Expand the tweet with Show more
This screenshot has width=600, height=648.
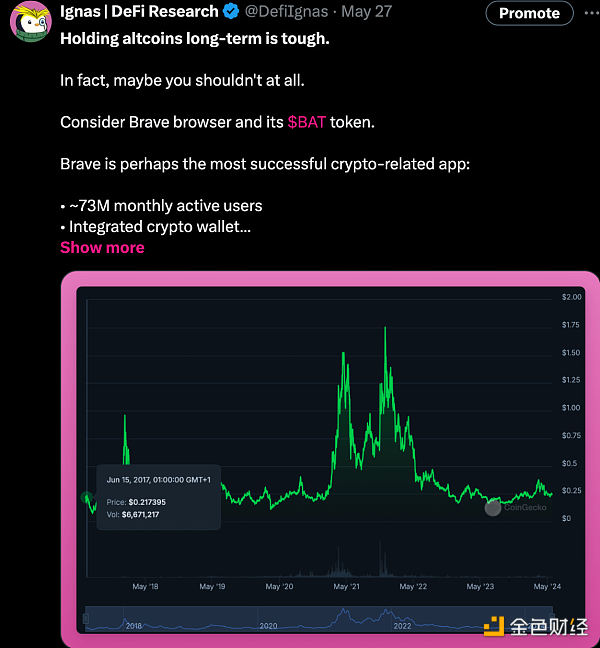[x=102, y=247]
